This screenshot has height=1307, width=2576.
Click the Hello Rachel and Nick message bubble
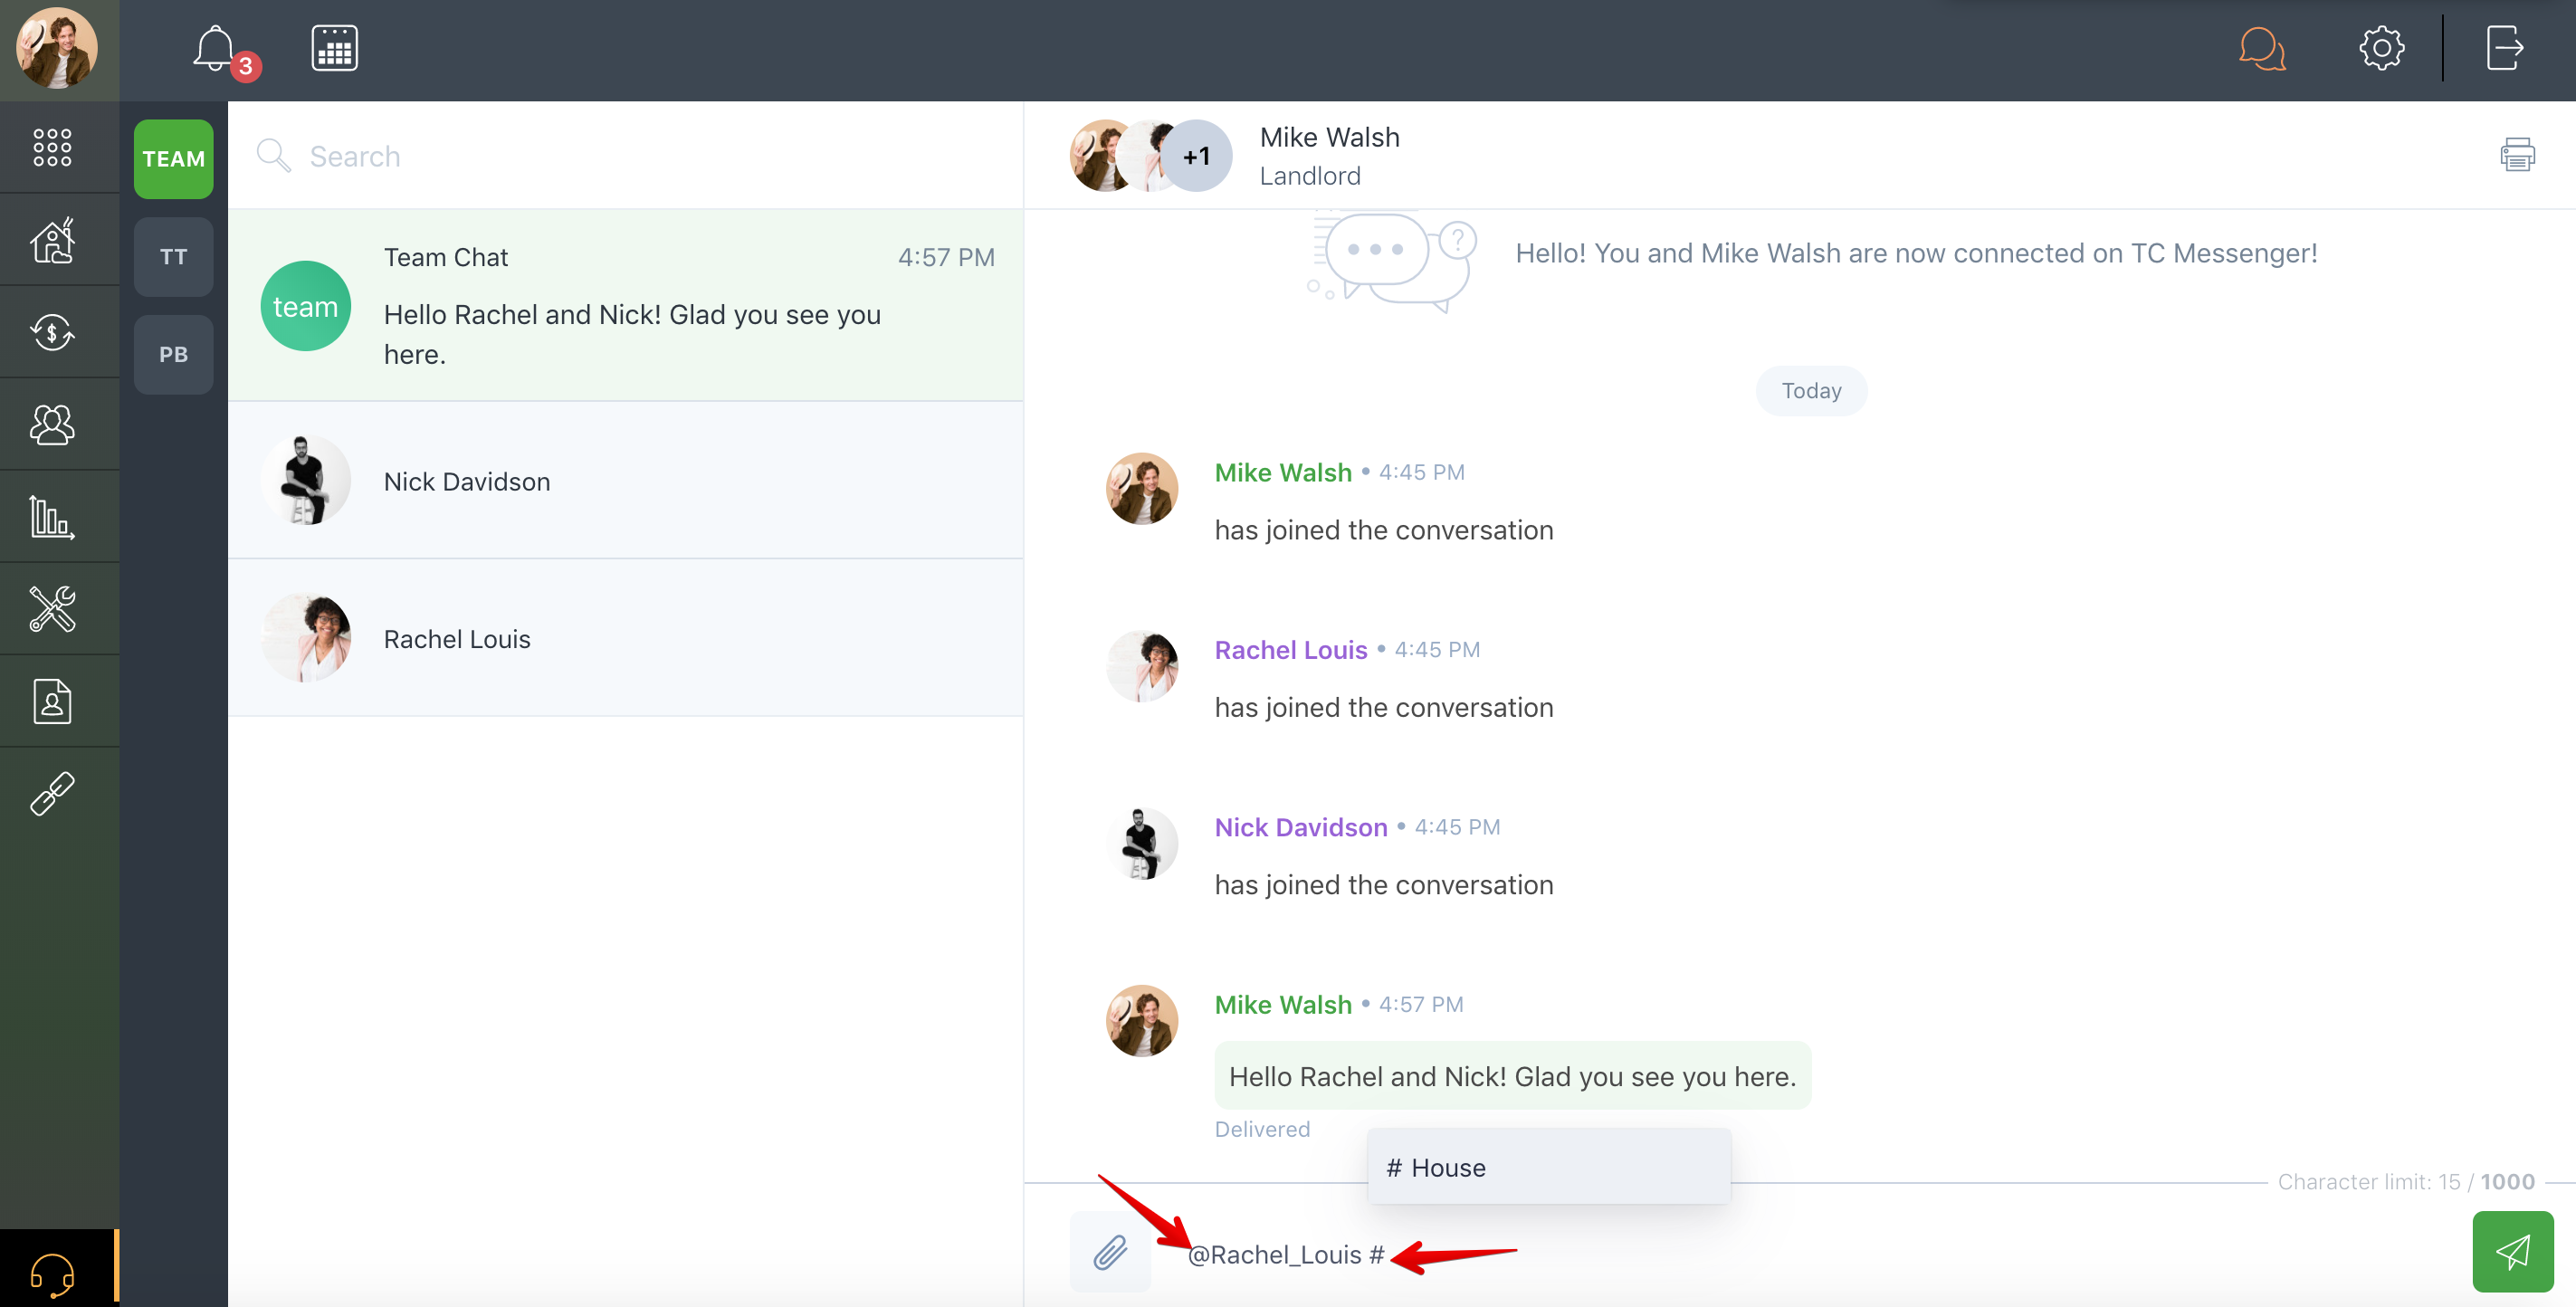pyautogui.click(x=1512, y=1076)
